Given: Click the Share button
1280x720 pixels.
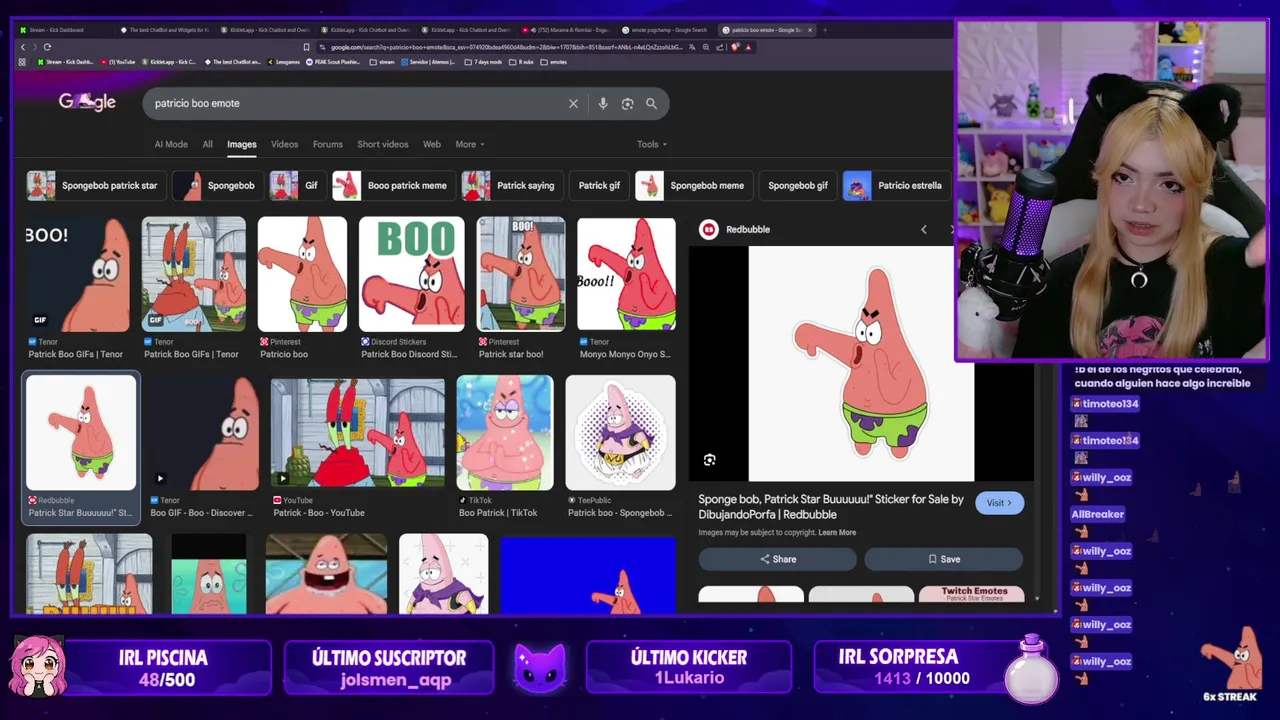Looking at the screenshot, I should (777, 559).
